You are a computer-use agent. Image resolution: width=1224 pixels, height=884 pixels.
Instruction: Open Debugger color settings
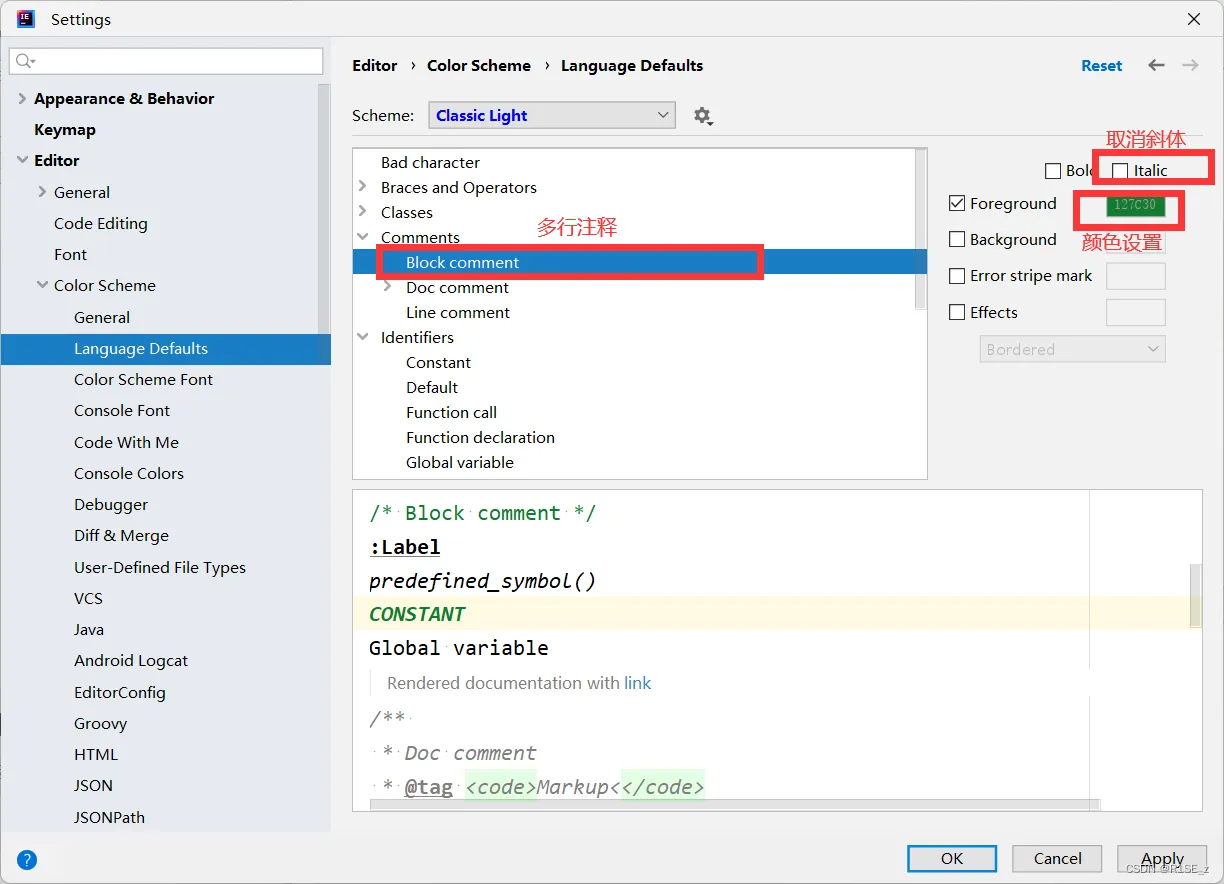pyautogui.click(x=111, y=504)
